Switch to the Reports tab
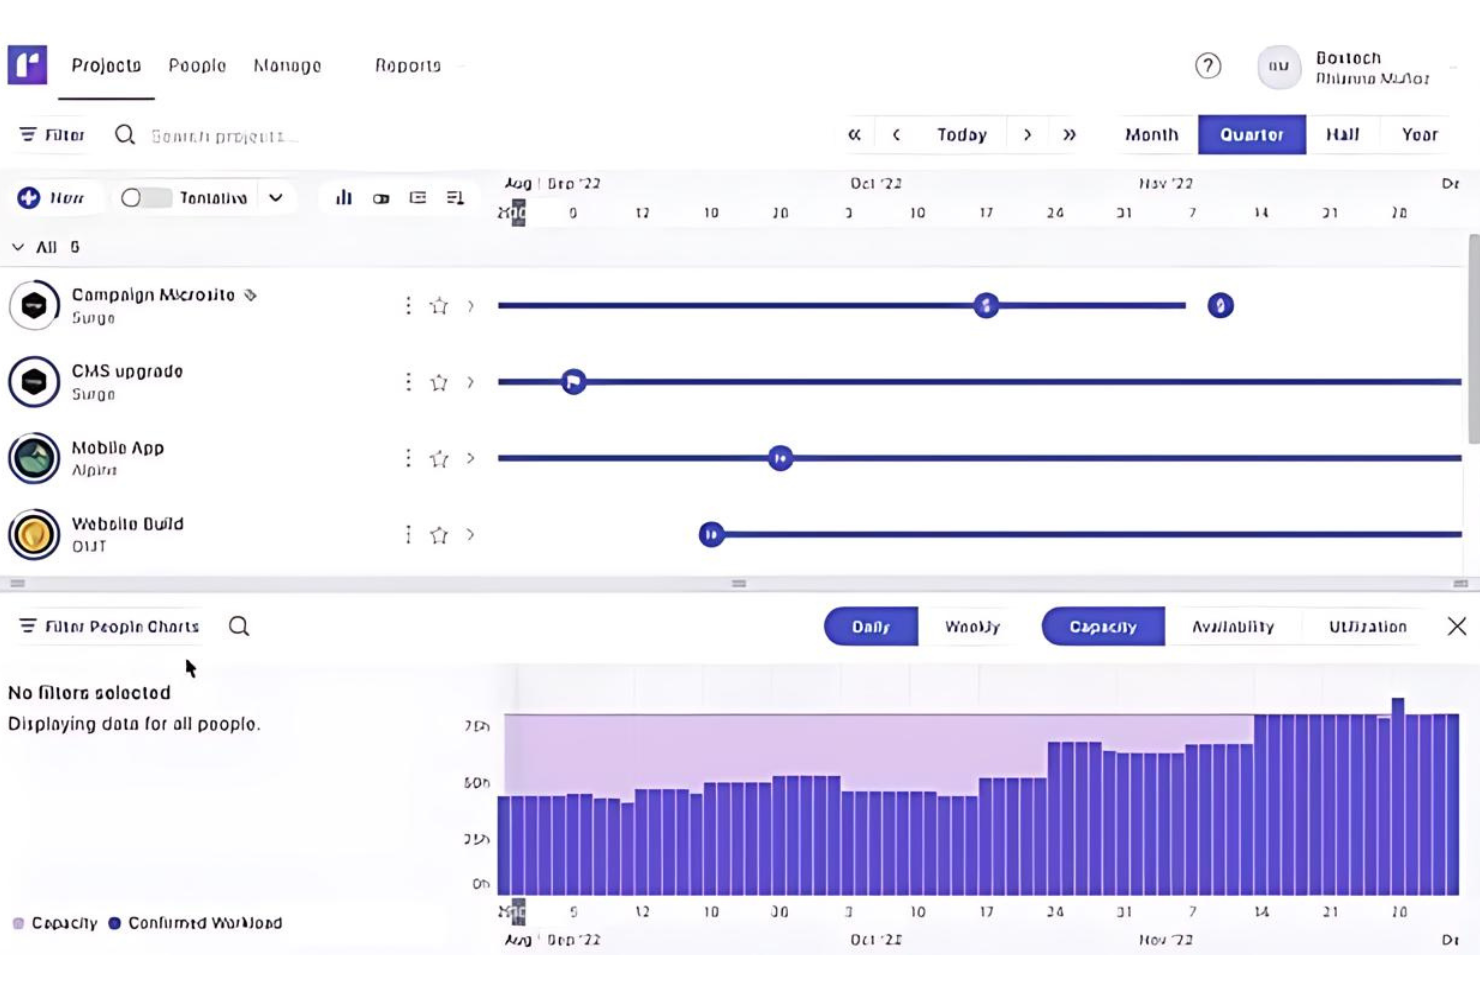The width and height of the screenshot is (1480, 987). pos(407,65)
